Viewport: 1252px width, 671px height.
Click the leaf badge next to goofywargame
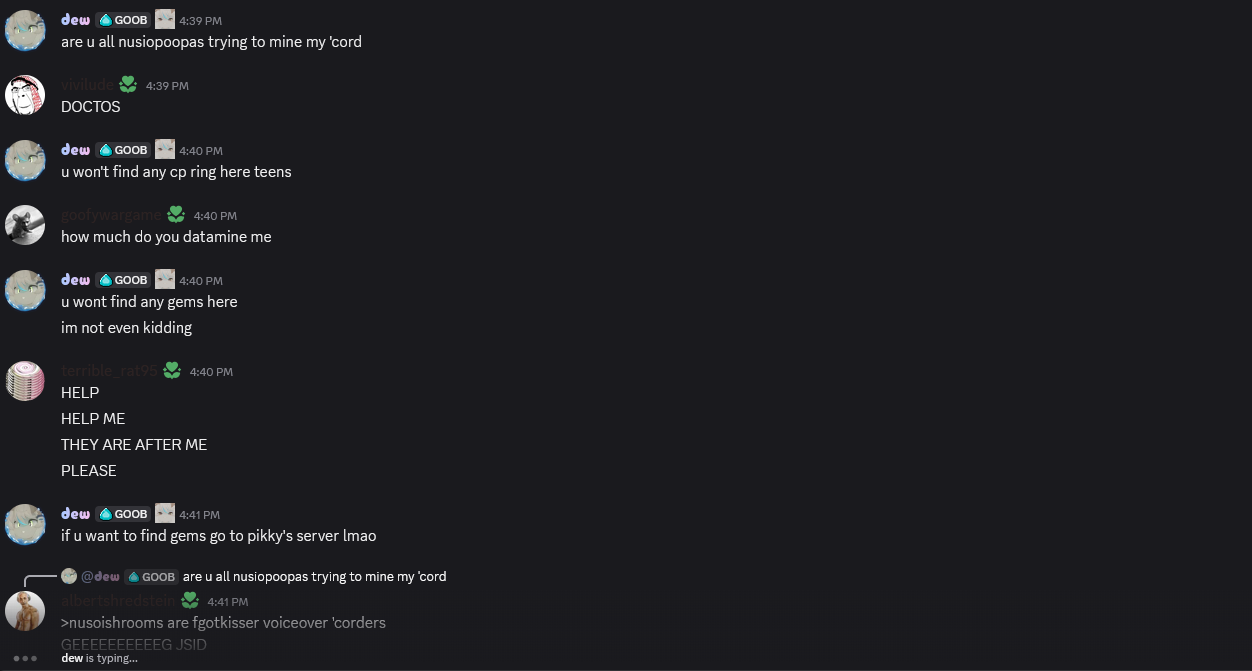coord(176,215)
